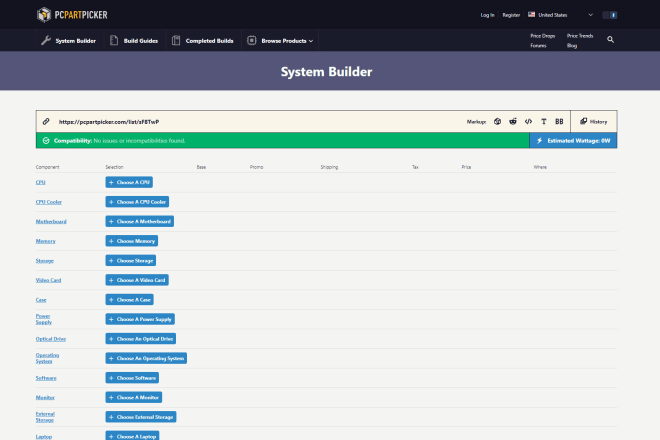The height and width of the screenshot is (440, 660).
Task: Open the Operating System component link
Action: pos(47,358)
